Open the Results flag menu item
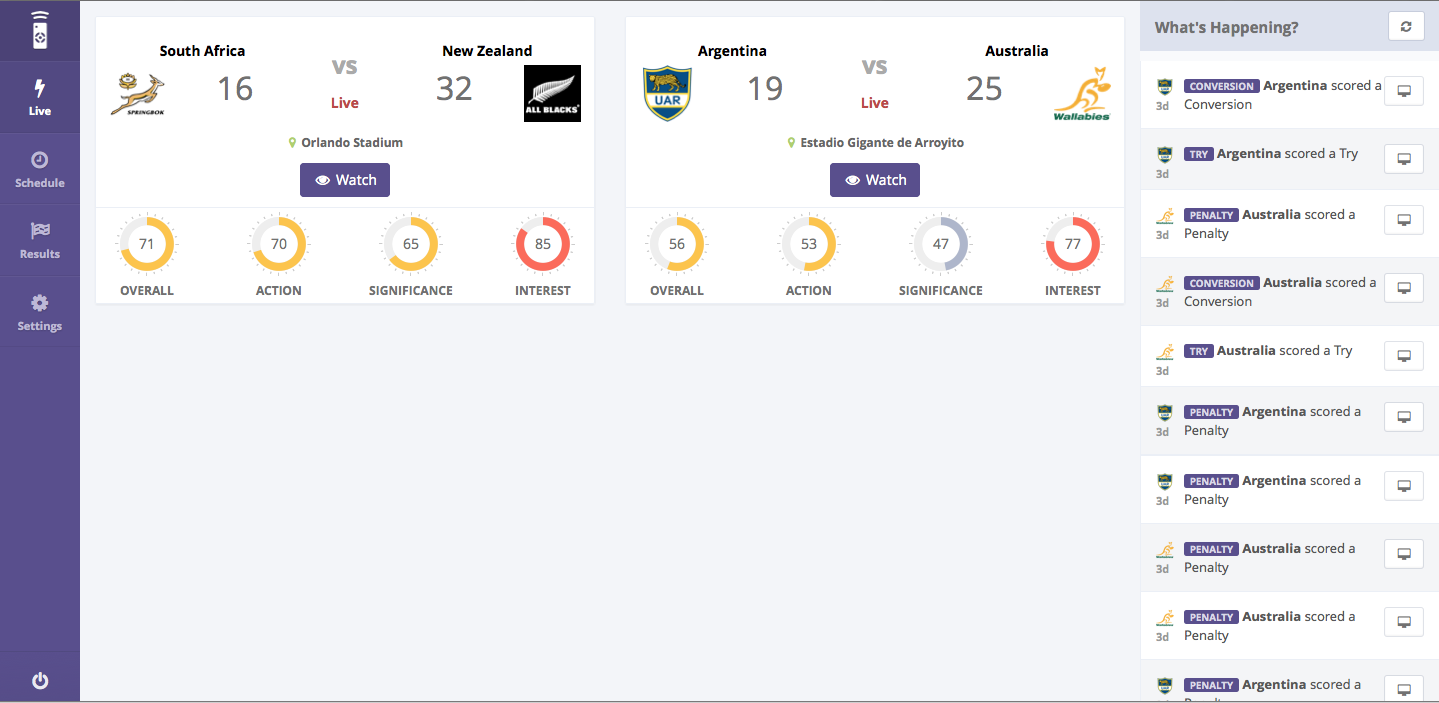Viewport: 1439px width, 703px height. pos(39,240)
